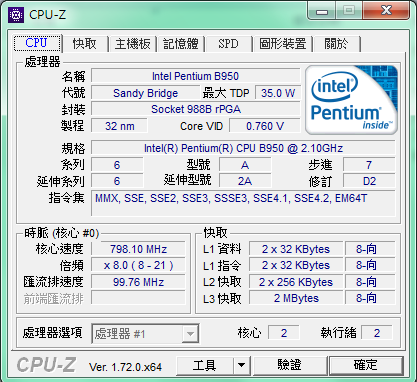Screen dimensions: 417x382
Task: Open the 工具 dropdown arrow
Action: 242,365
